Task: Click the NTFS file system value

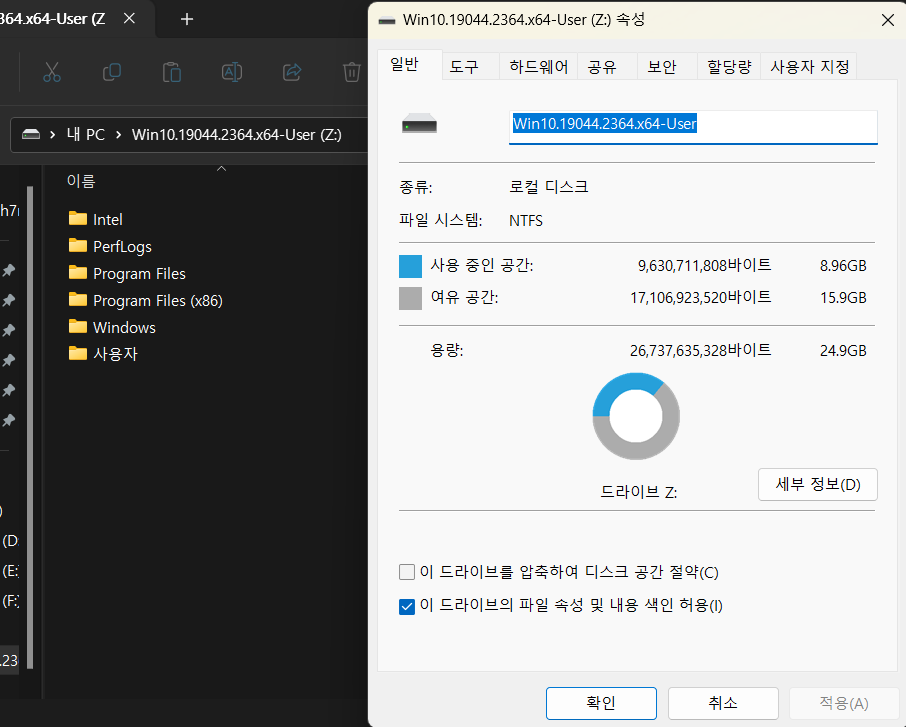Action: click(x=526, y=221)
